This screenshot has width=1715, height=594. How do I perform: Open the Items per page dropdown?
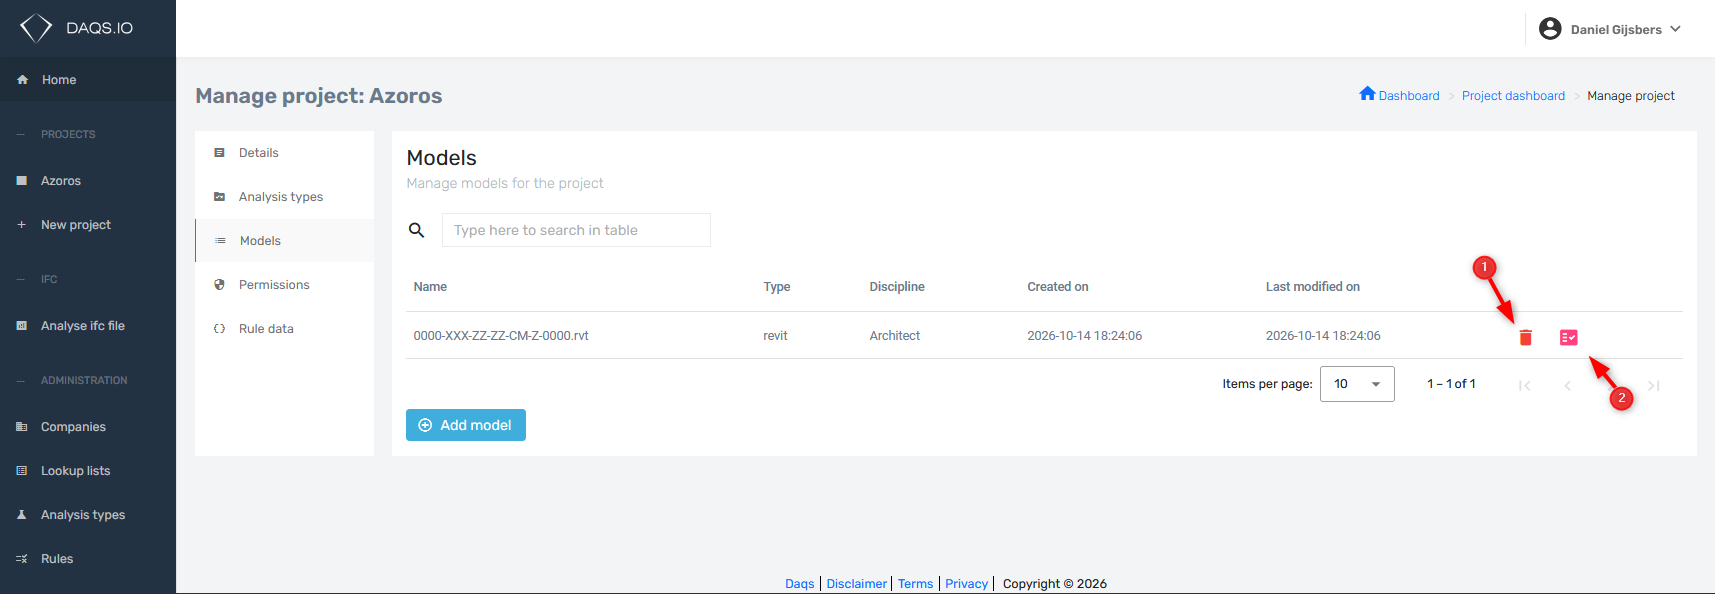1357,384
